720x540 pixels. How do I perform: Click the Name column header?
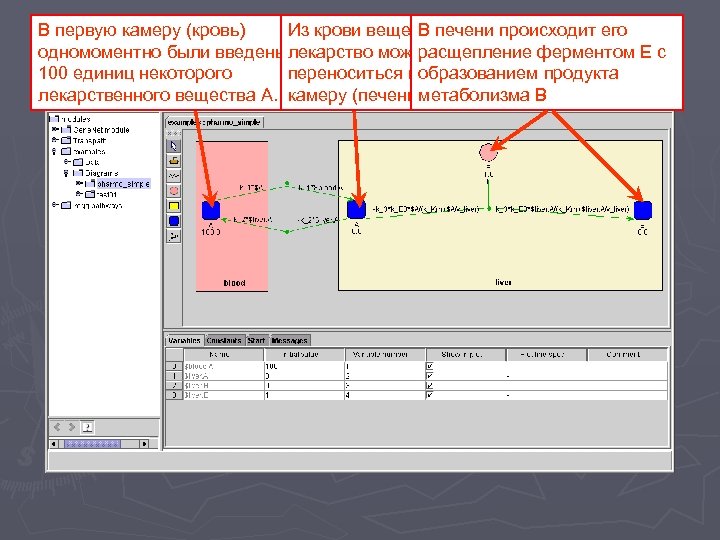[224, 354]
